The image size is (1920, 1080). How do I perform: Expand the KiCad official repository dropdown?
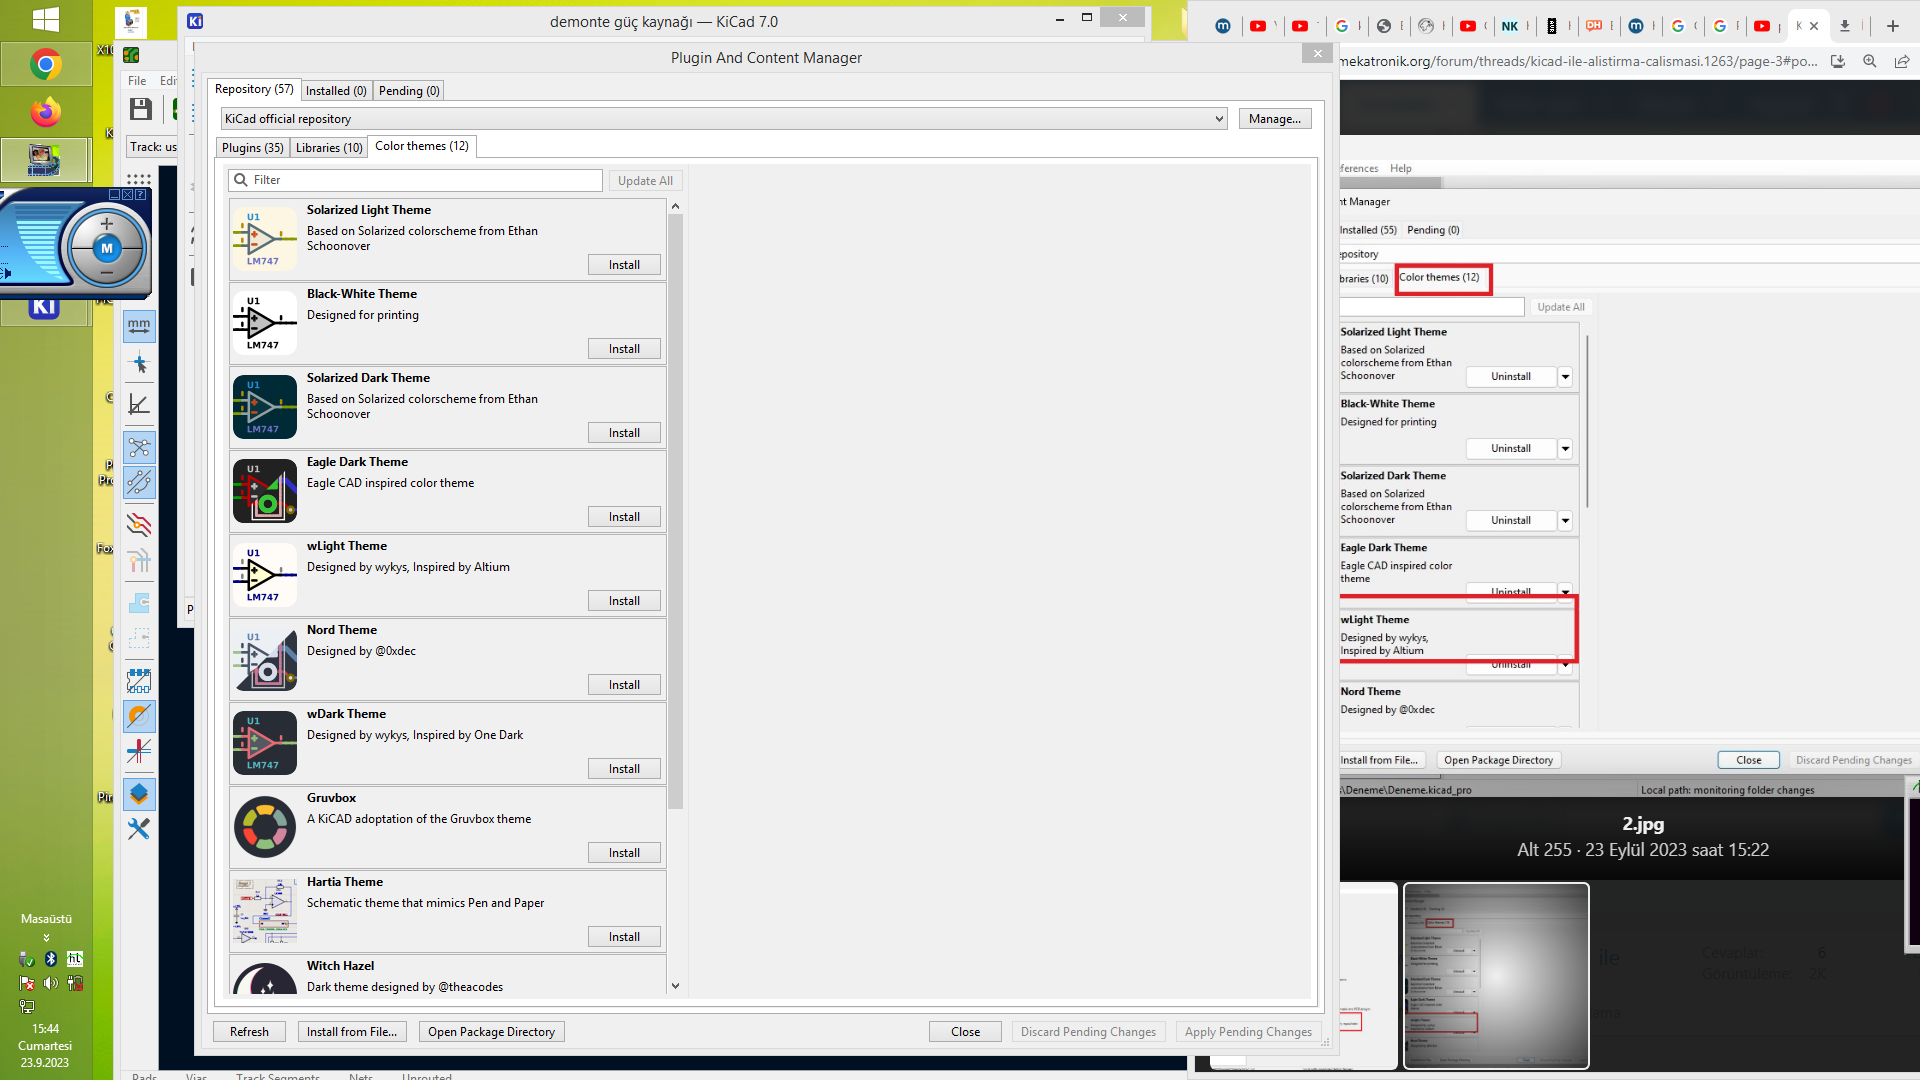pyautogui.click(x=1219, y=119)
